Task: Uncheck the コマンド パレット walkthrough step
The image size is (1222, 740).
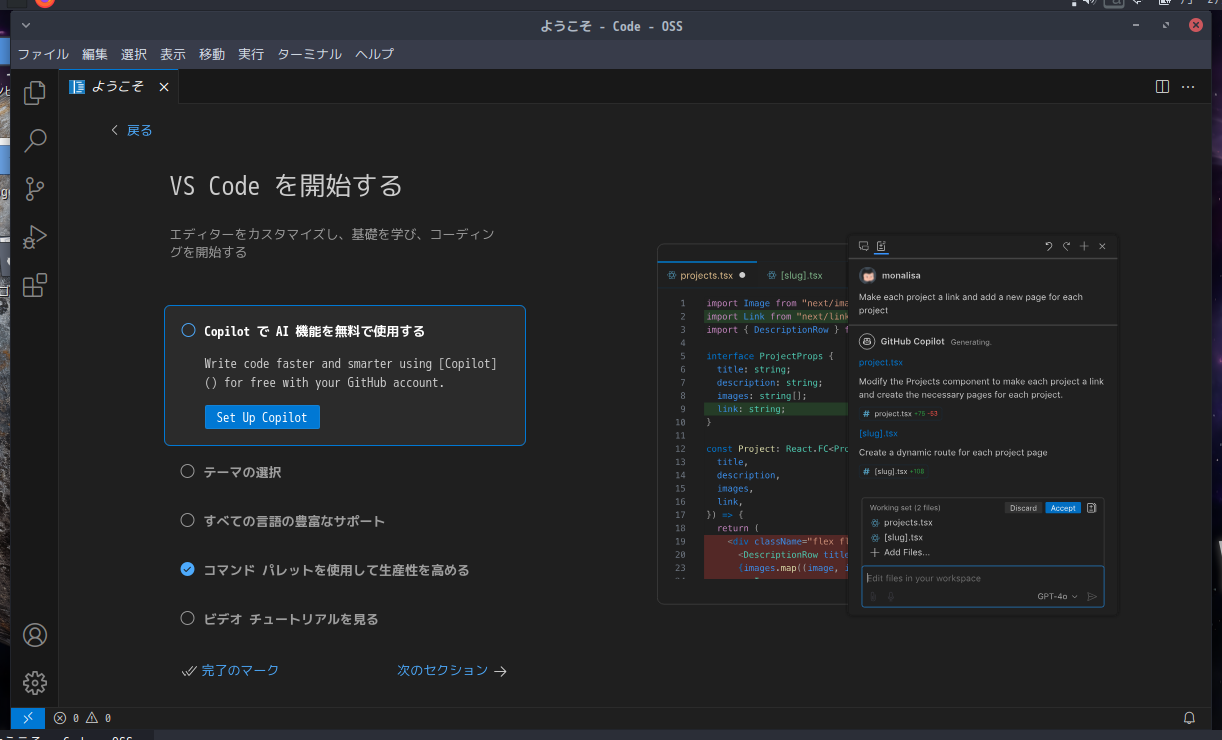Action: pyautogui.click(x=187, y=569)
